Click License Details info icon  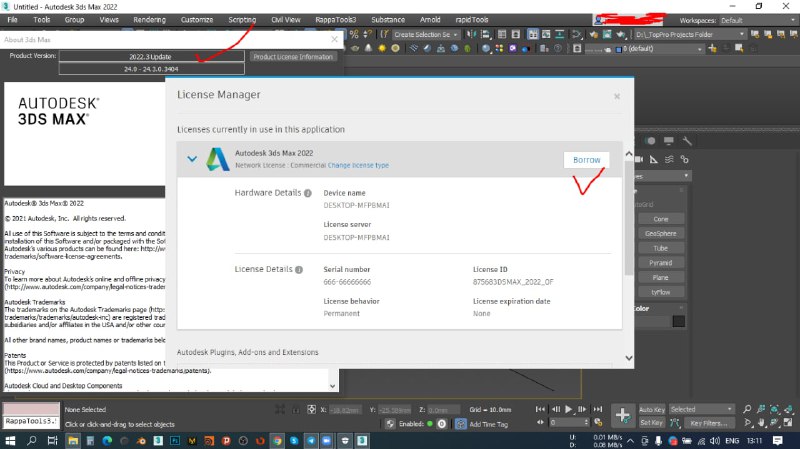tap(299, 270)
